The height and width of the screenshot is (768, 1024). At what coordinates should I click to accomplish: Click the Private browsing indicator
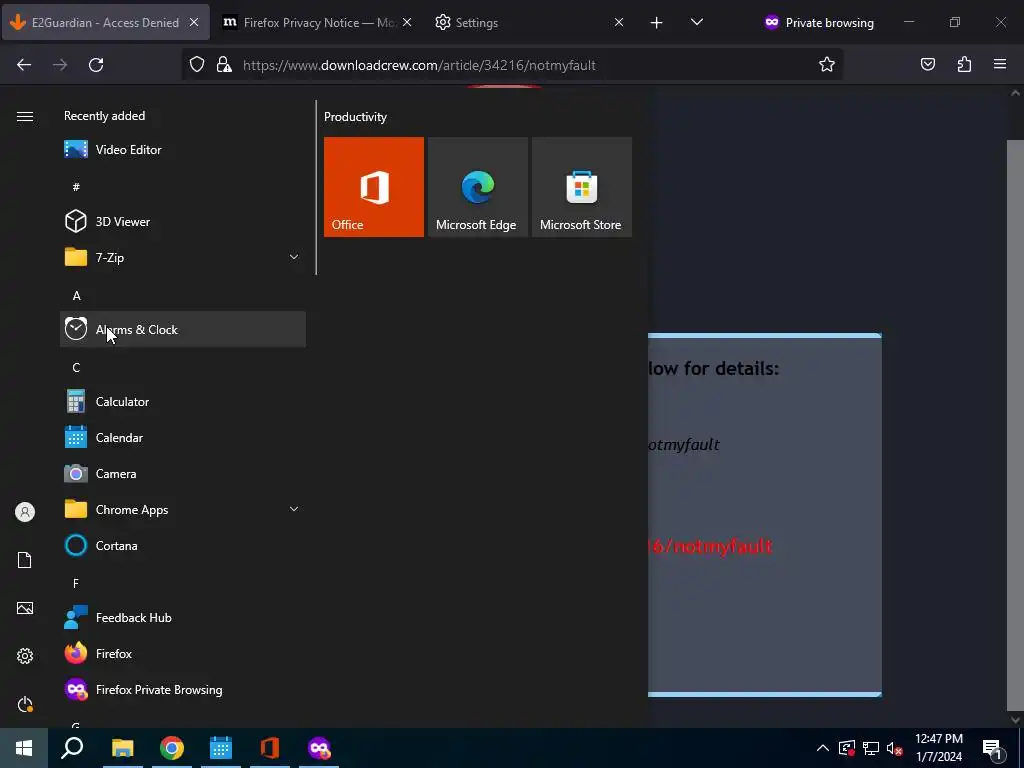coord(819,23)
